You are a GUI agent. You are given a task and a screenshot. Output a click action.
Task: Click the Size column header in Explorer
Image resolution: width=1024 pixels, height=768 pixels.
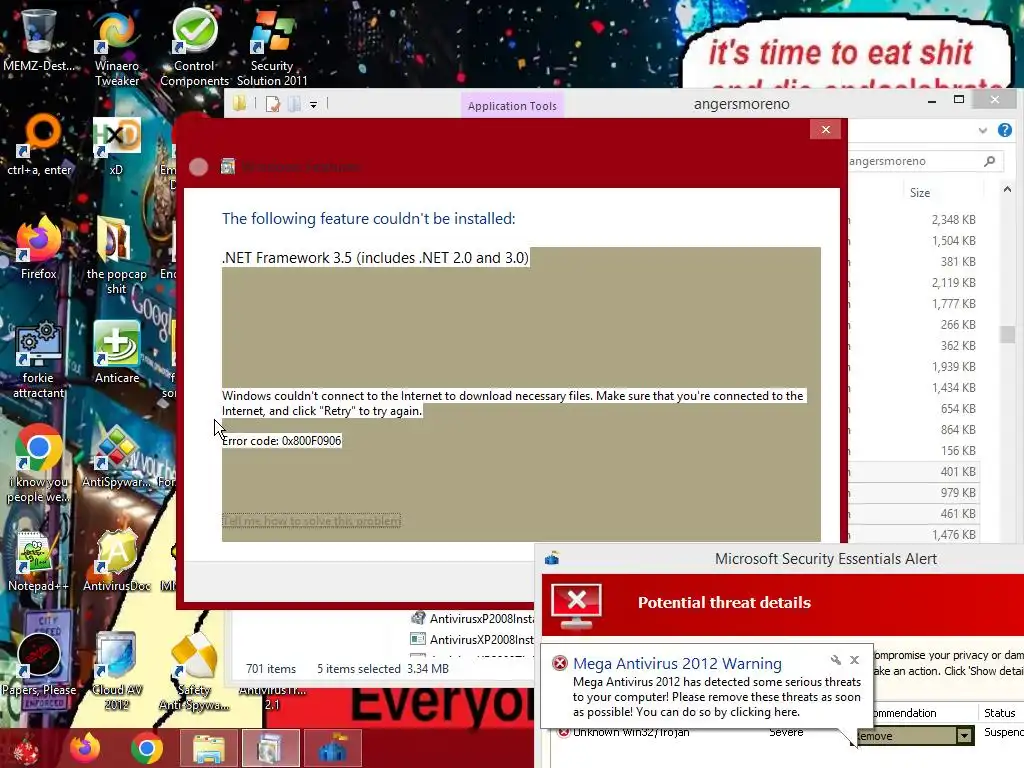920,193
